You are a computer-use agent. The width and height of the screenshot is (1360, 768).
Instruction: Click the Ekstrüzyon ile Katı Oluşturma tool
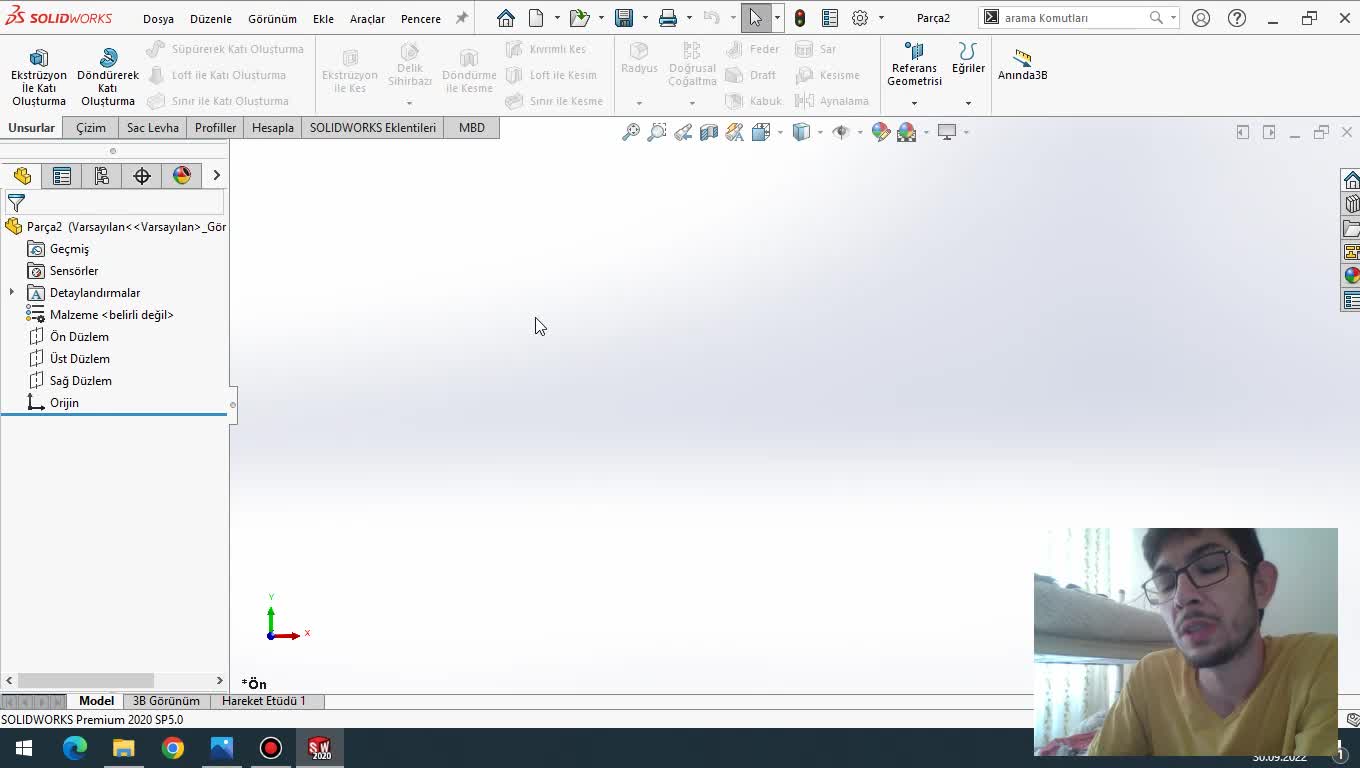coord(38,77)
